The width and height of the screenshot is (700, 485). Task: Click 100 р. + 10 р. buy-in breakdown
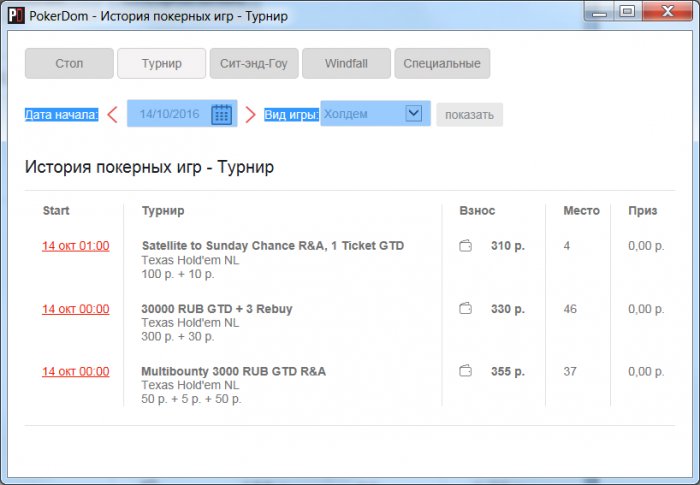coord(178,274)
